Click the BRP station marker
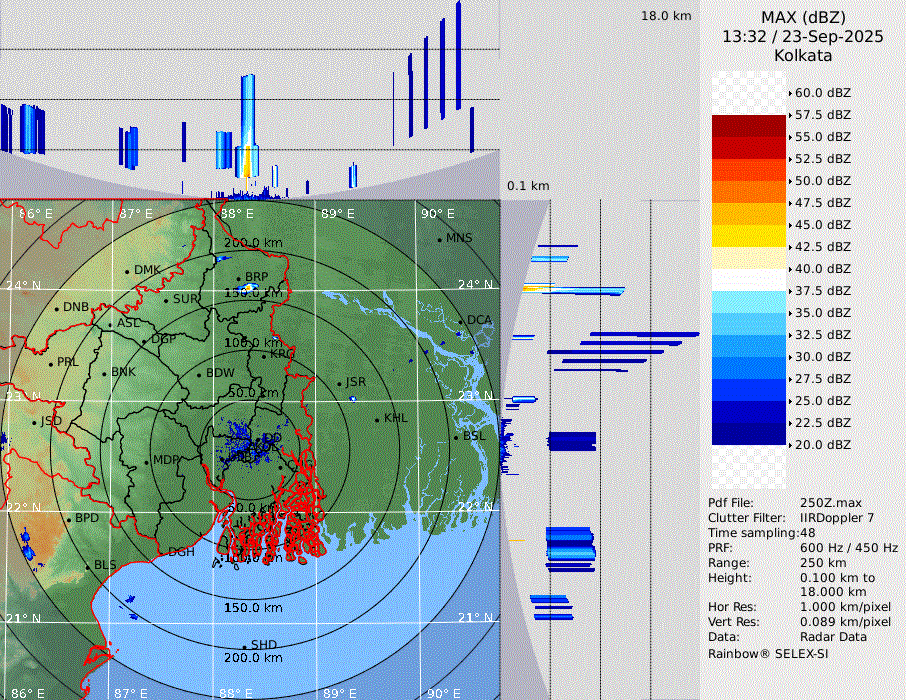 [x=238, y=278]
